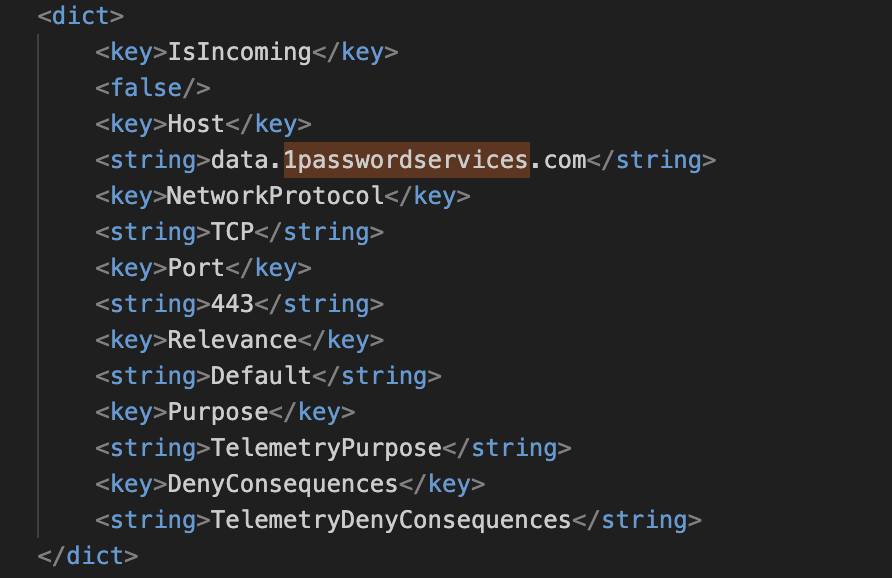Click the opening dict tag

click(x=80, y=16)
